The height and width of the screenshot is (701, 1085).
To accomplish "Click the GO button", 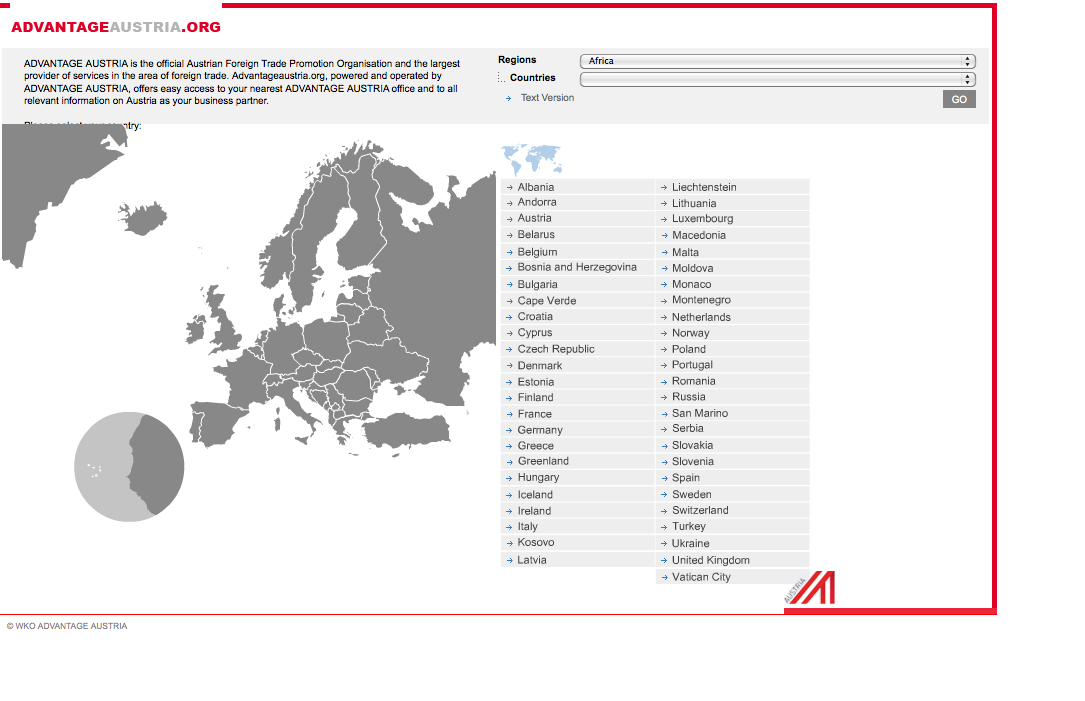I will [959, 99].
